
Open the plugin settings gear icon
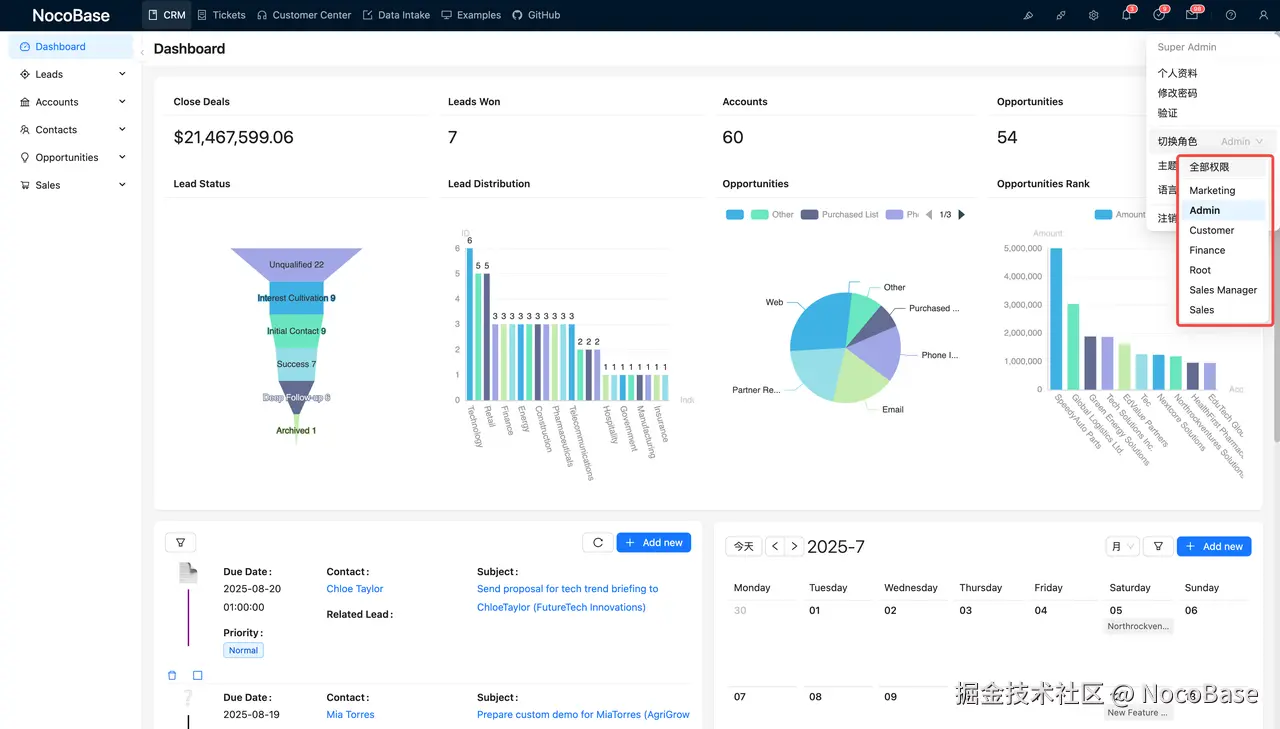click(x=1093, y=15)
